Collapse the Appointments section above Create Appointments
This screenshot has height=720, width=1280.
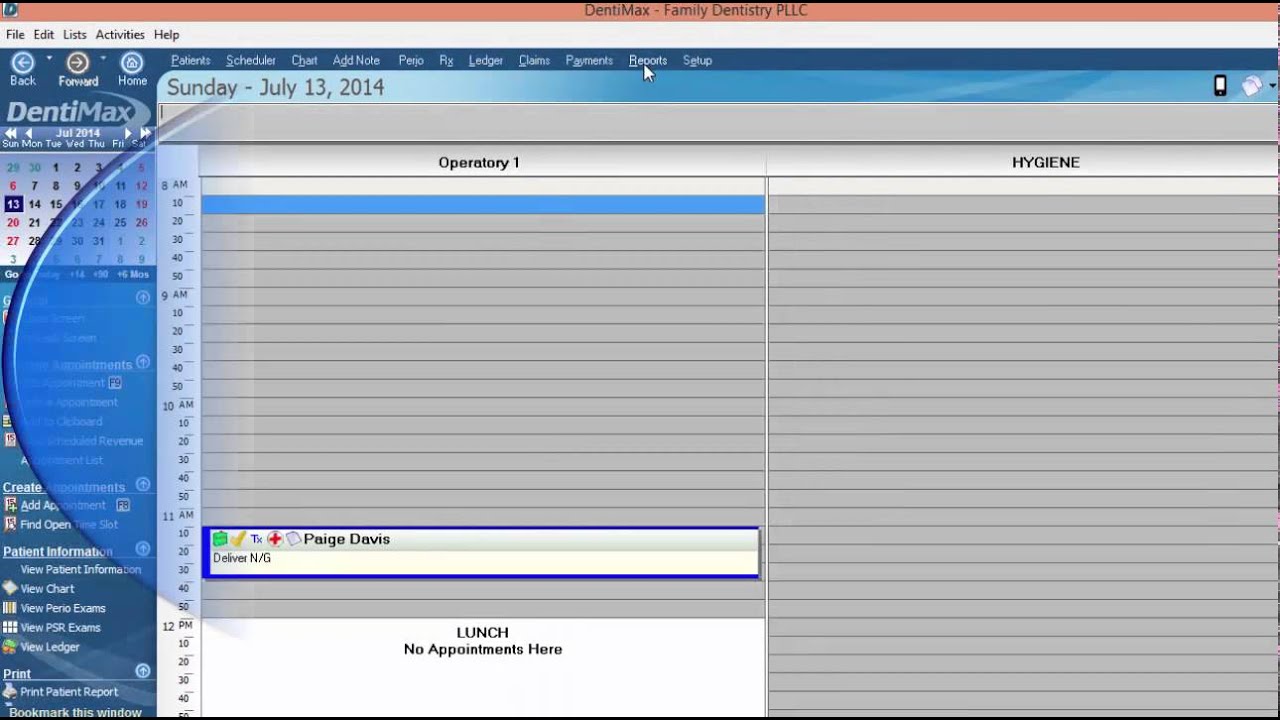tap(143, 362)
